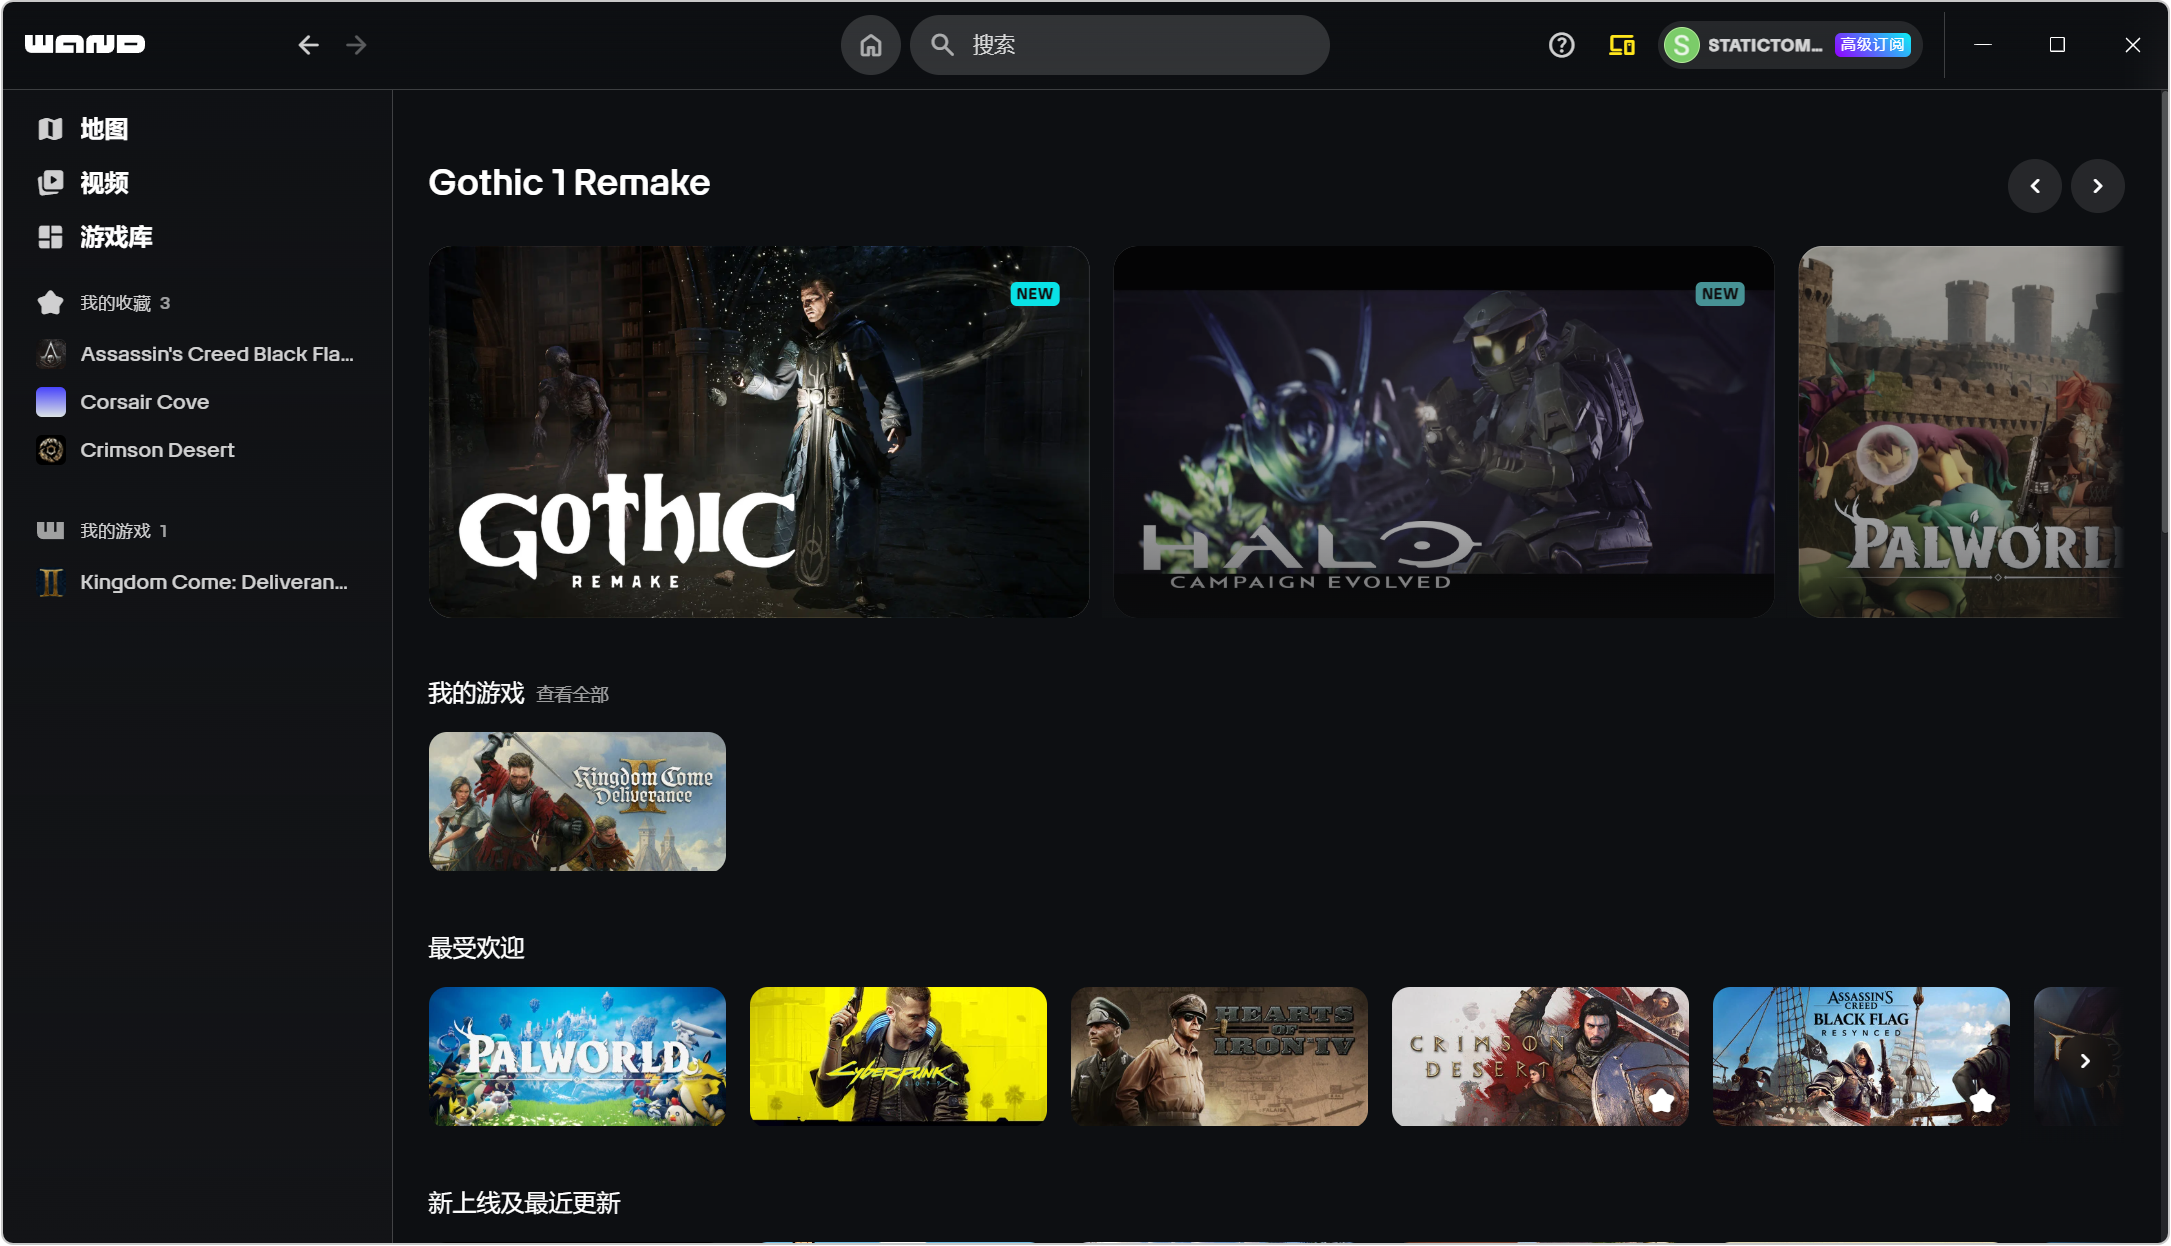Open the Halo Campaign Evolved banner
2171x1246 pixels.
click(1444, 432)
